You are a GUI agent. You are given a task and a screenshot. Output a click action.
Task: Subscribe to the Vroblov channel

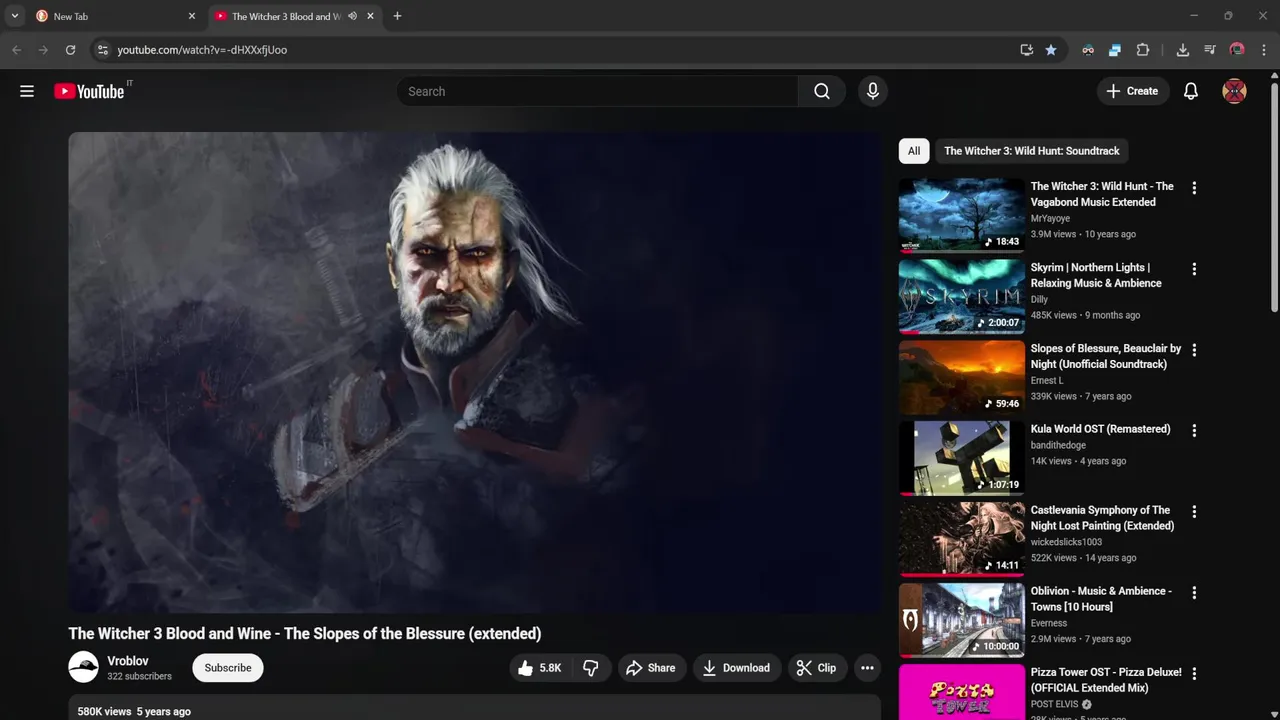pyautogui.click(x=228, y=668)
